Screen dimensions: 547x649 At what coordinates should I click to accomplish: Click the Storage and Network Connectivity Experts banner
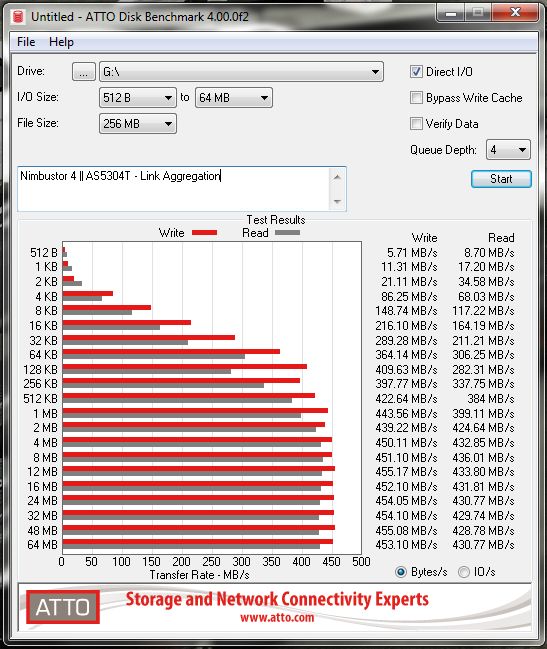coord(277,599)
